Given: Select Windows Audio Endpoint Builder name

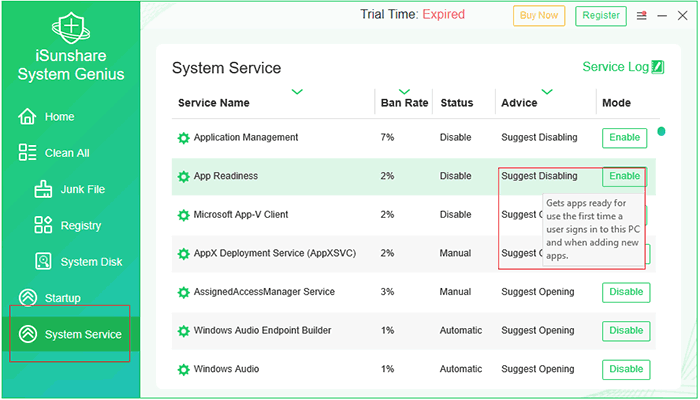Looking at the screenshot, I should (262, 331).
